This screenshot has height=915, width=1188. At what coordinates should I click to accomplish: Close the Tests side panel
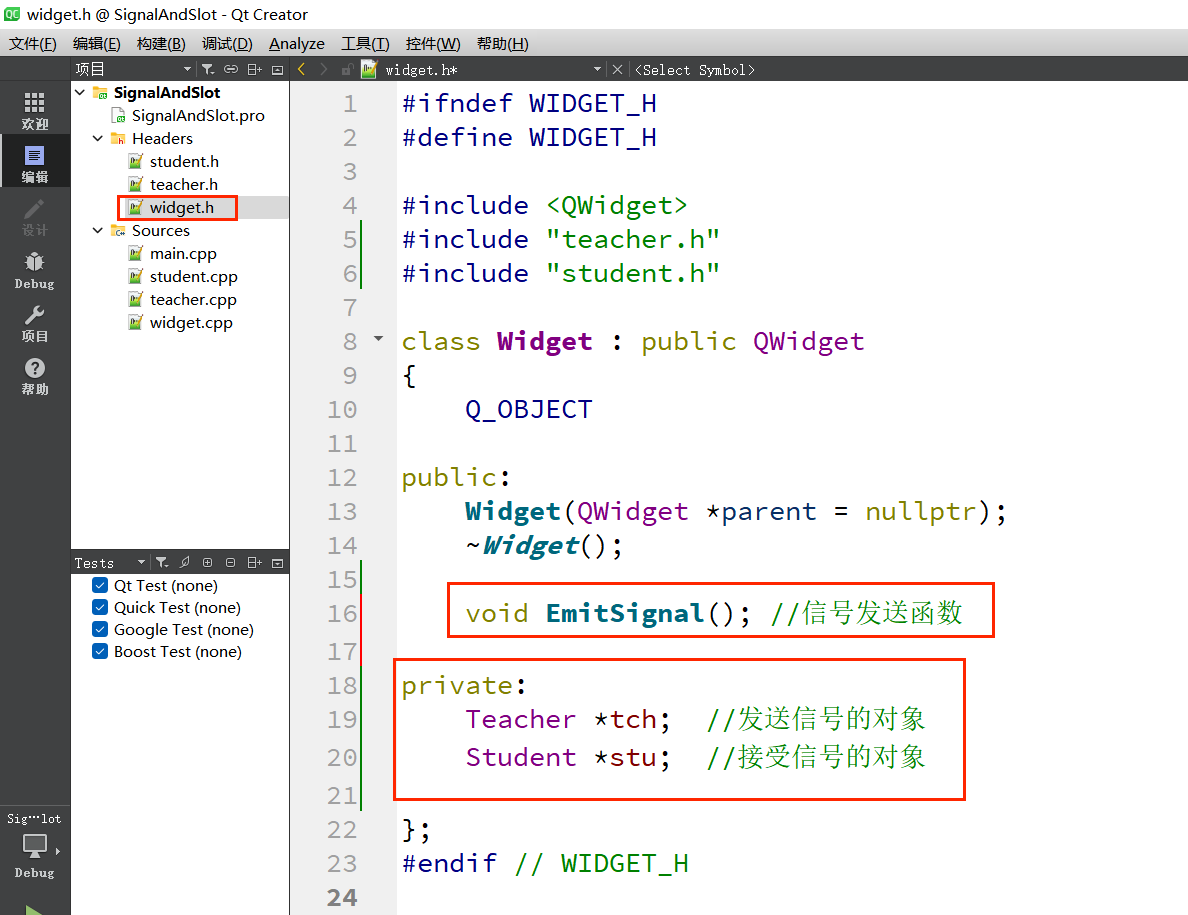coord(277,563)
